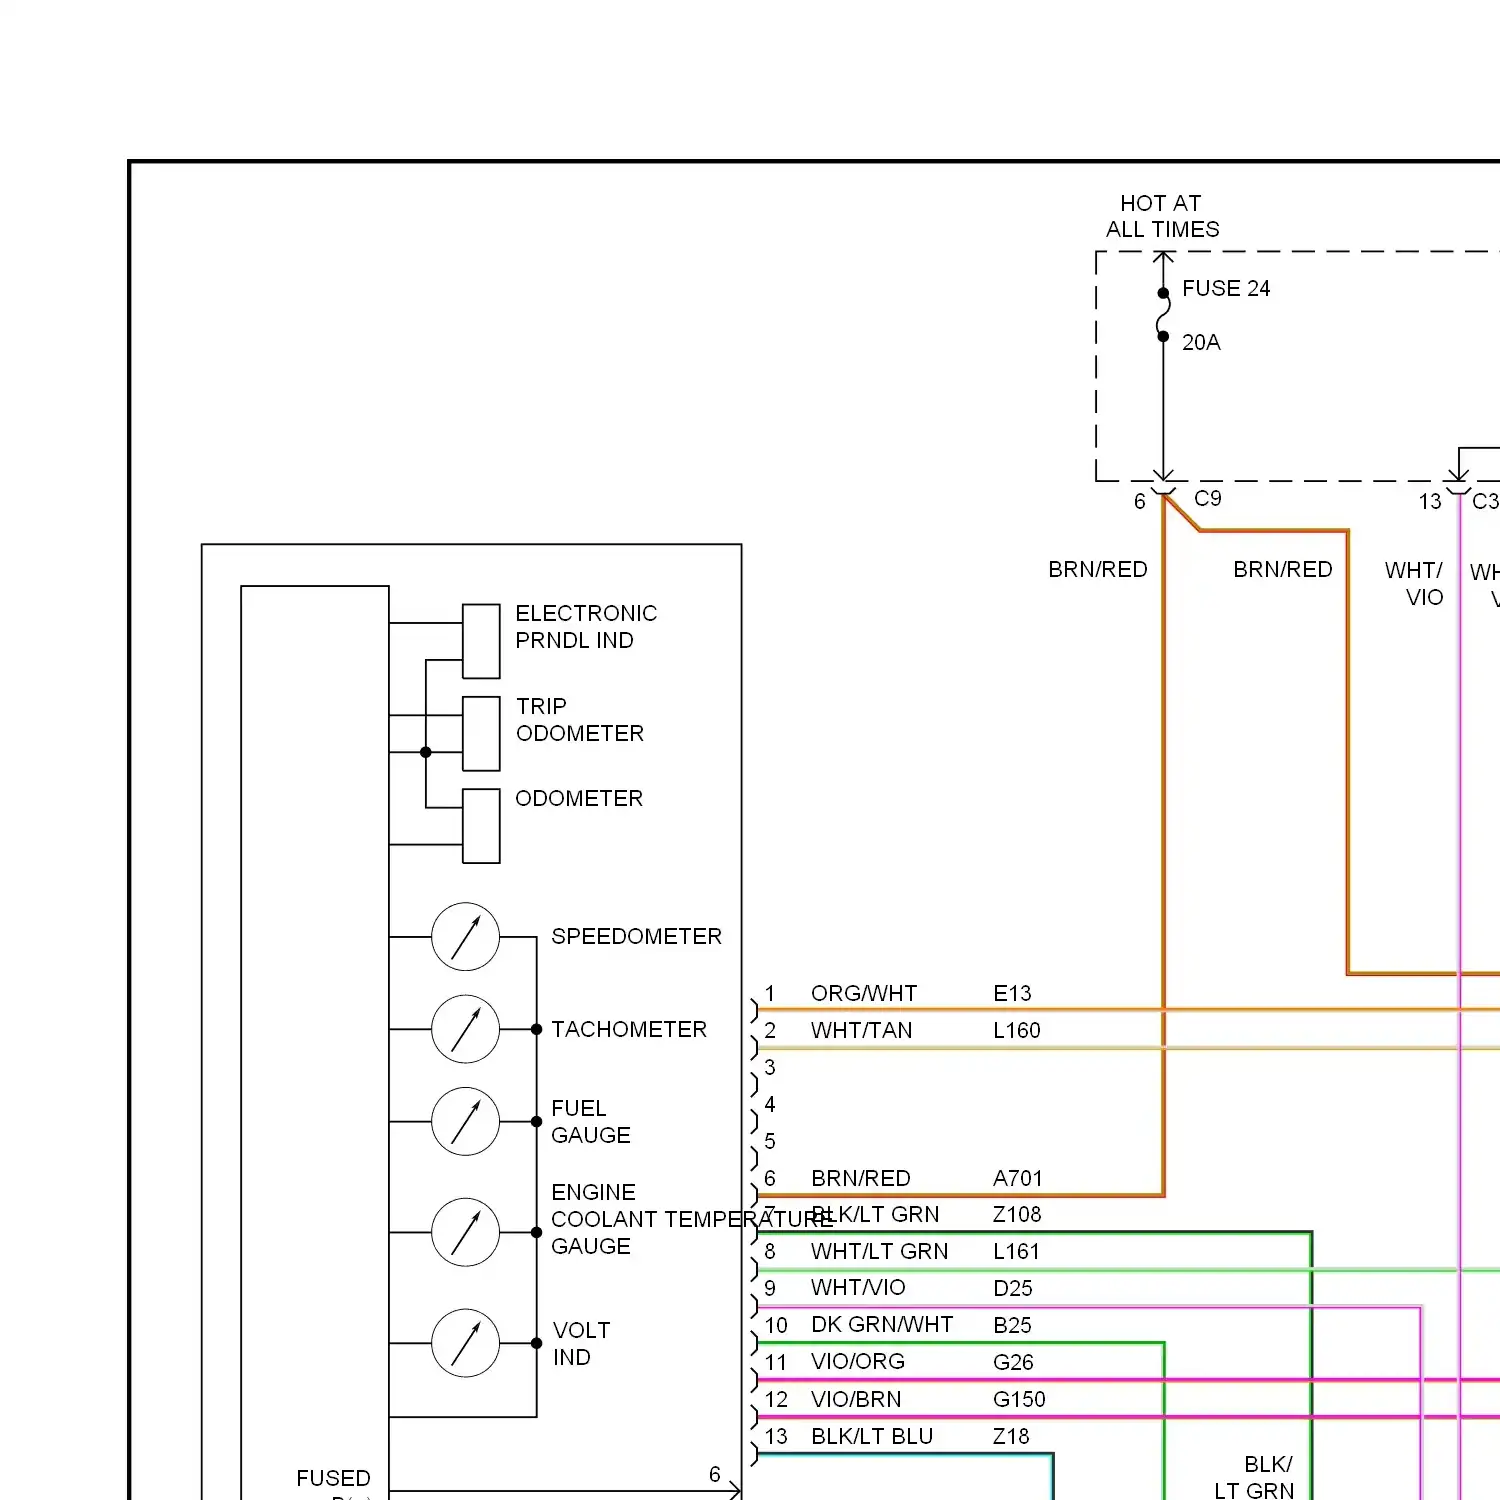Viewport: 1500px width, 1500px height.
Task: Click the VOLT IND label
Action: pyautogui.click(x=581, y=1344)
